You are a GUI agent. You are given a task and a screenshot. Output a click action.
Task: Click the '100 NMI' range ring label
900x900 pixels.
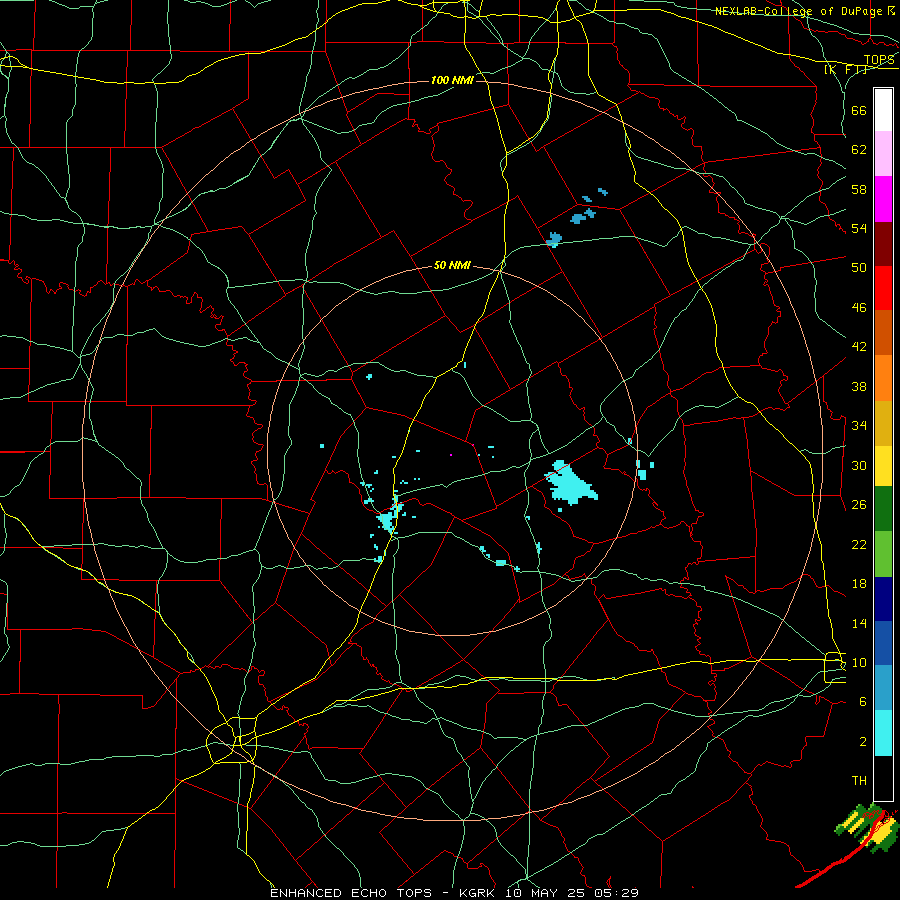point(452,80)
